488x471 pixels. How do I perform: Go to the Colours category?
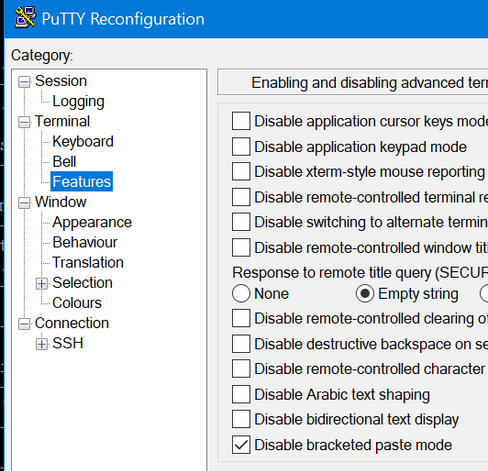click(77, 303)
